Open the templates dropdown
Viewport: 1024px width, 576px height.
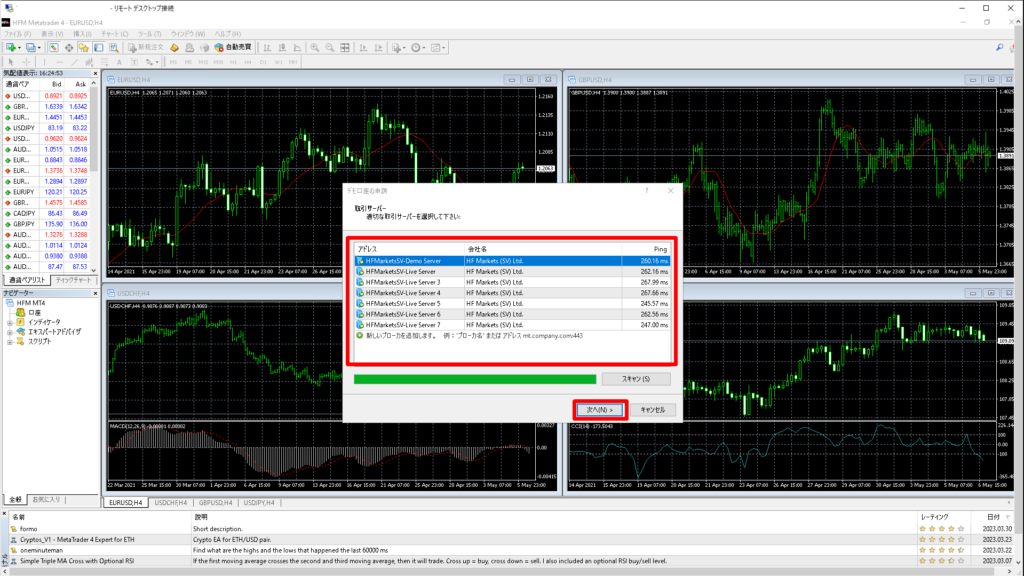tap(438, 48)
